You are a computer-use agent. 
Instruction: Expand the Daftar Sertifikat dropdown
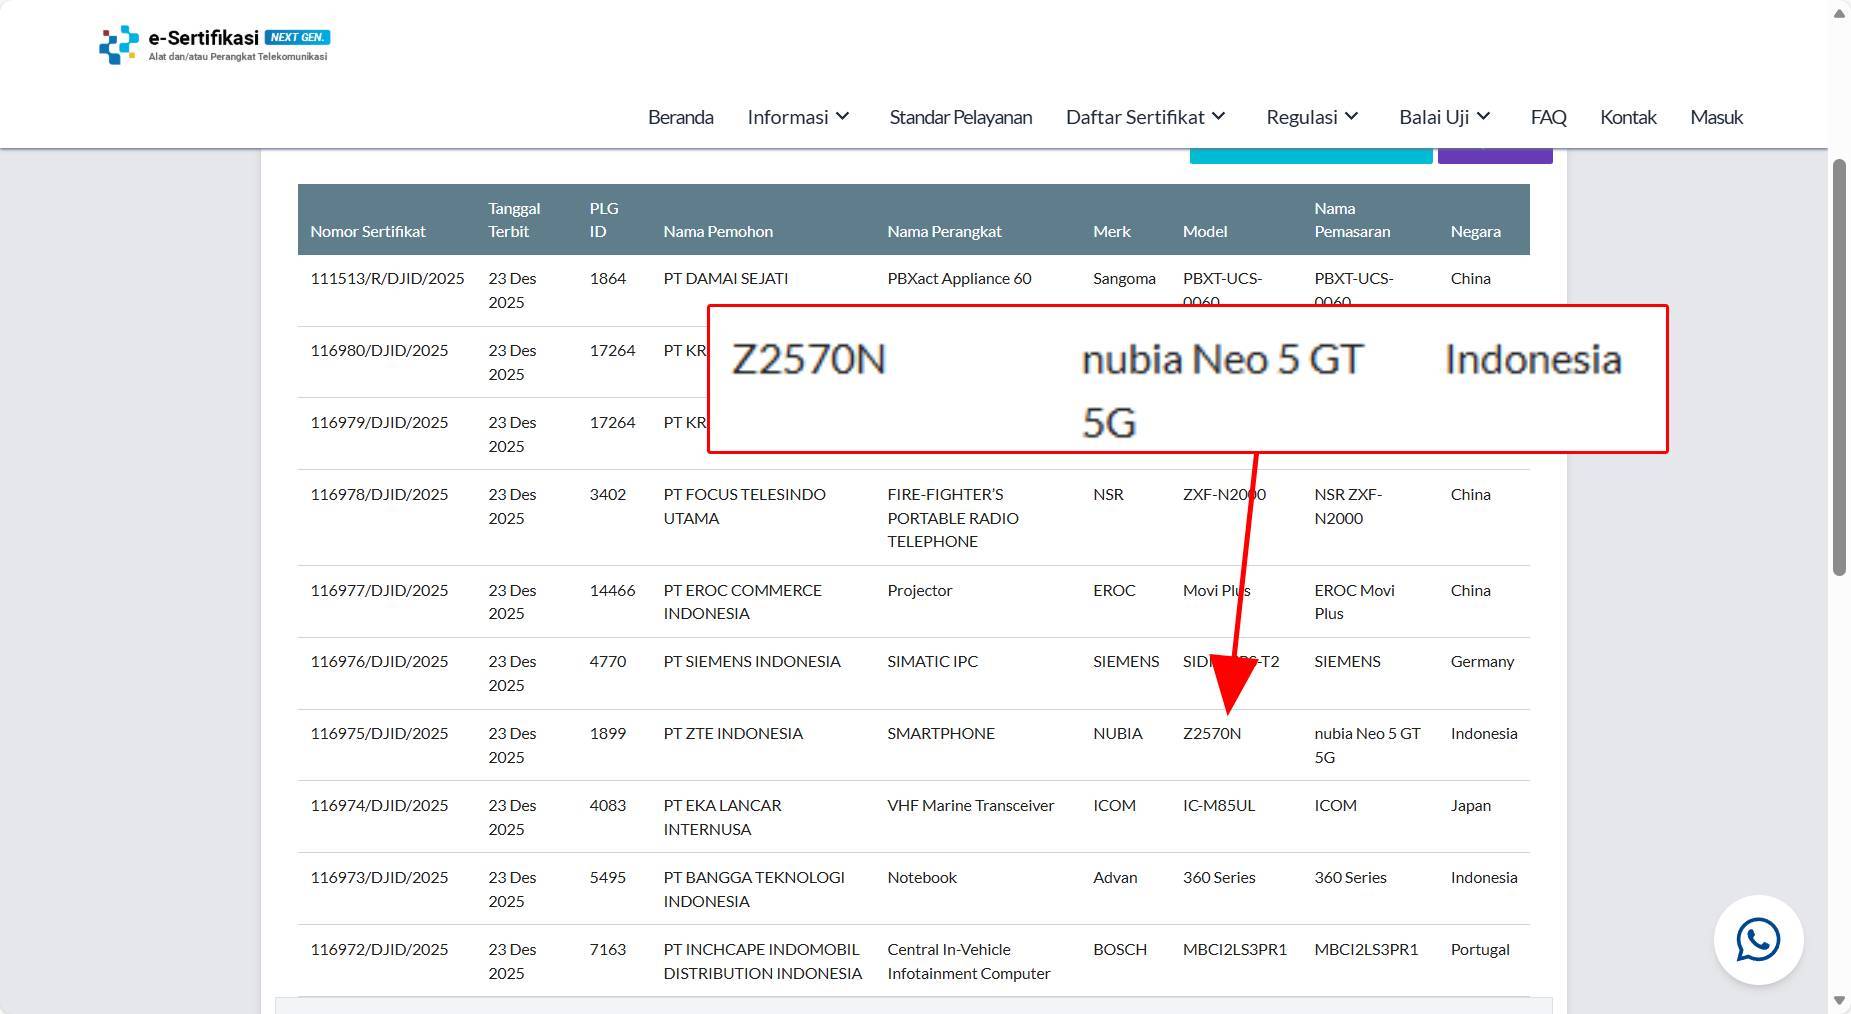(1144, 117)
